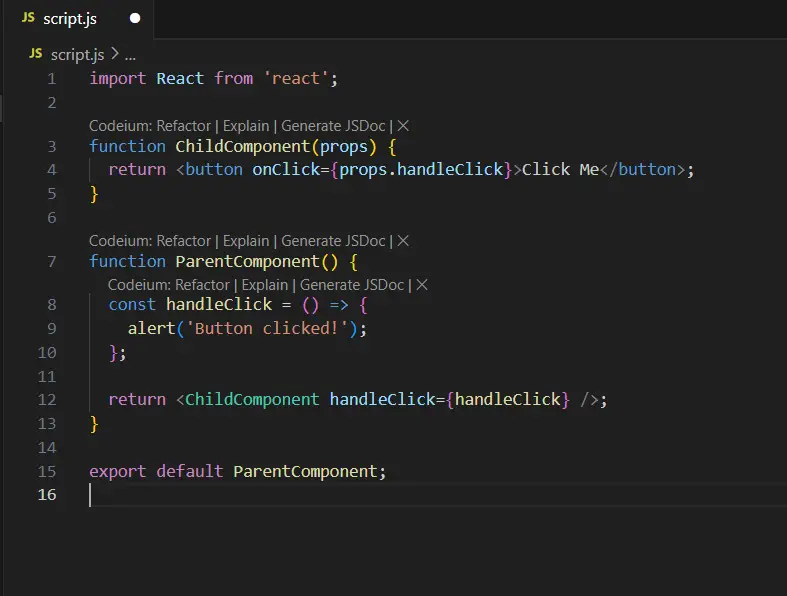
Task: Click 'props.handleClick' expression on line 4
Action: pos(421,170)
